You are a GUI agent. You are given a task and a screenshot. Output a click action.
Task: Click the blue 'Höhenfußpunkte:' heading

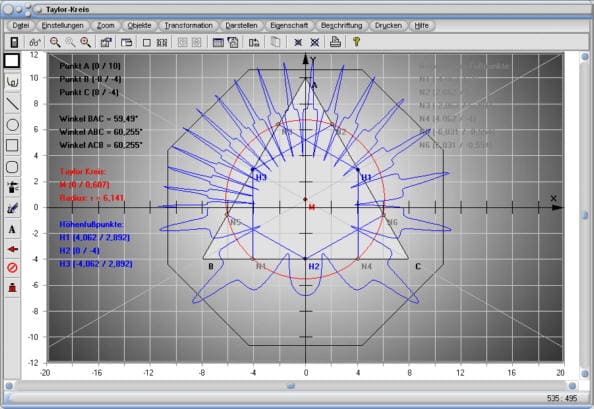[91, 224]
